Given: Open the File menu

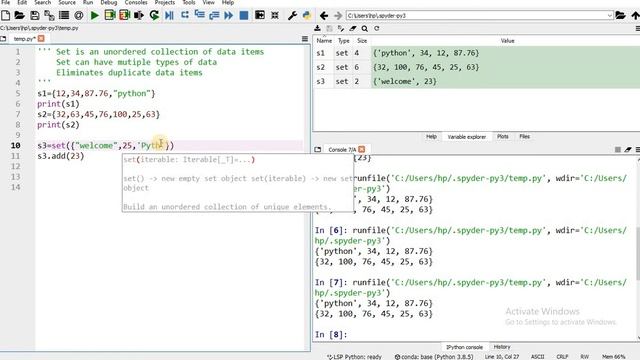Looking at the screenshot, I should click(6, 2).
